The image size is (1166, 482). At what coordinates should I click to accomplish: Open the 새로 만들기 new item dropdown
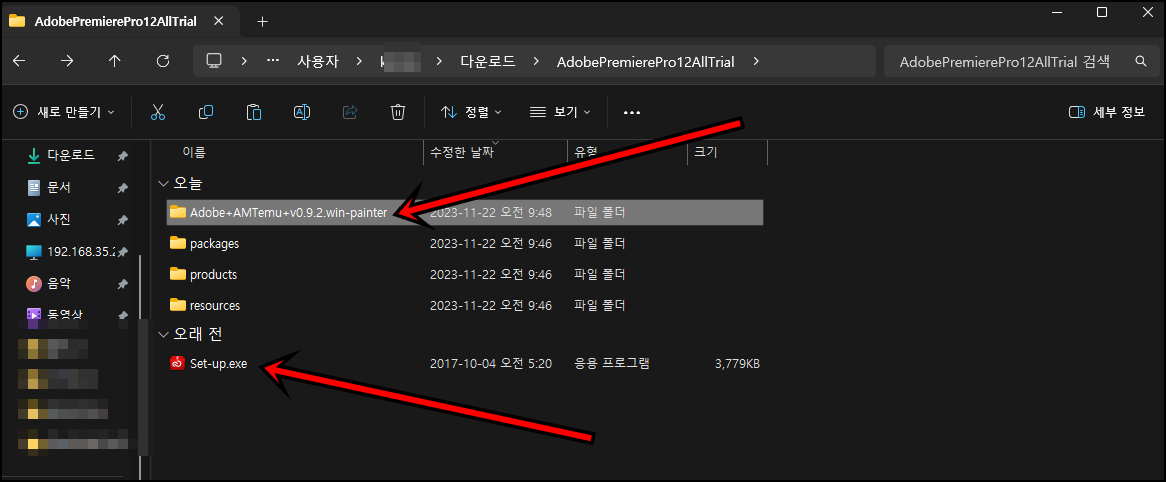pos(65,112)
